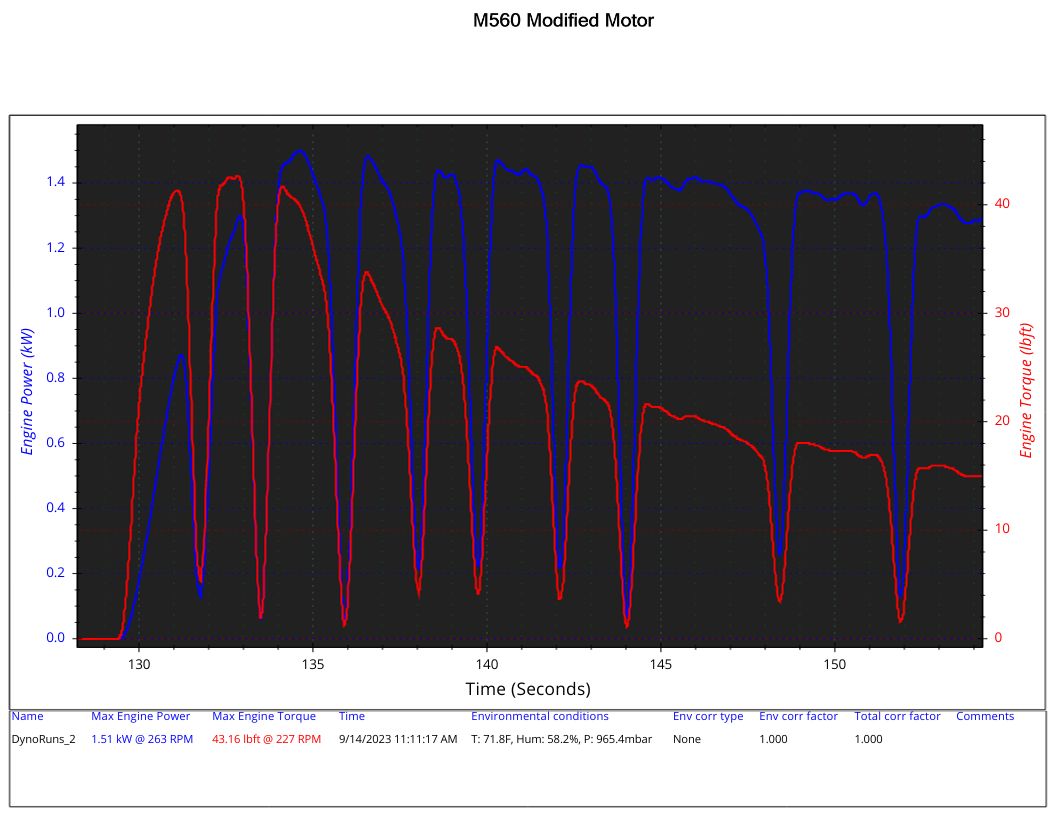Click the 10 tick on torque axis
Image resolution: width=1056 pixels, height=816 pixels.
click(1002, 529)
